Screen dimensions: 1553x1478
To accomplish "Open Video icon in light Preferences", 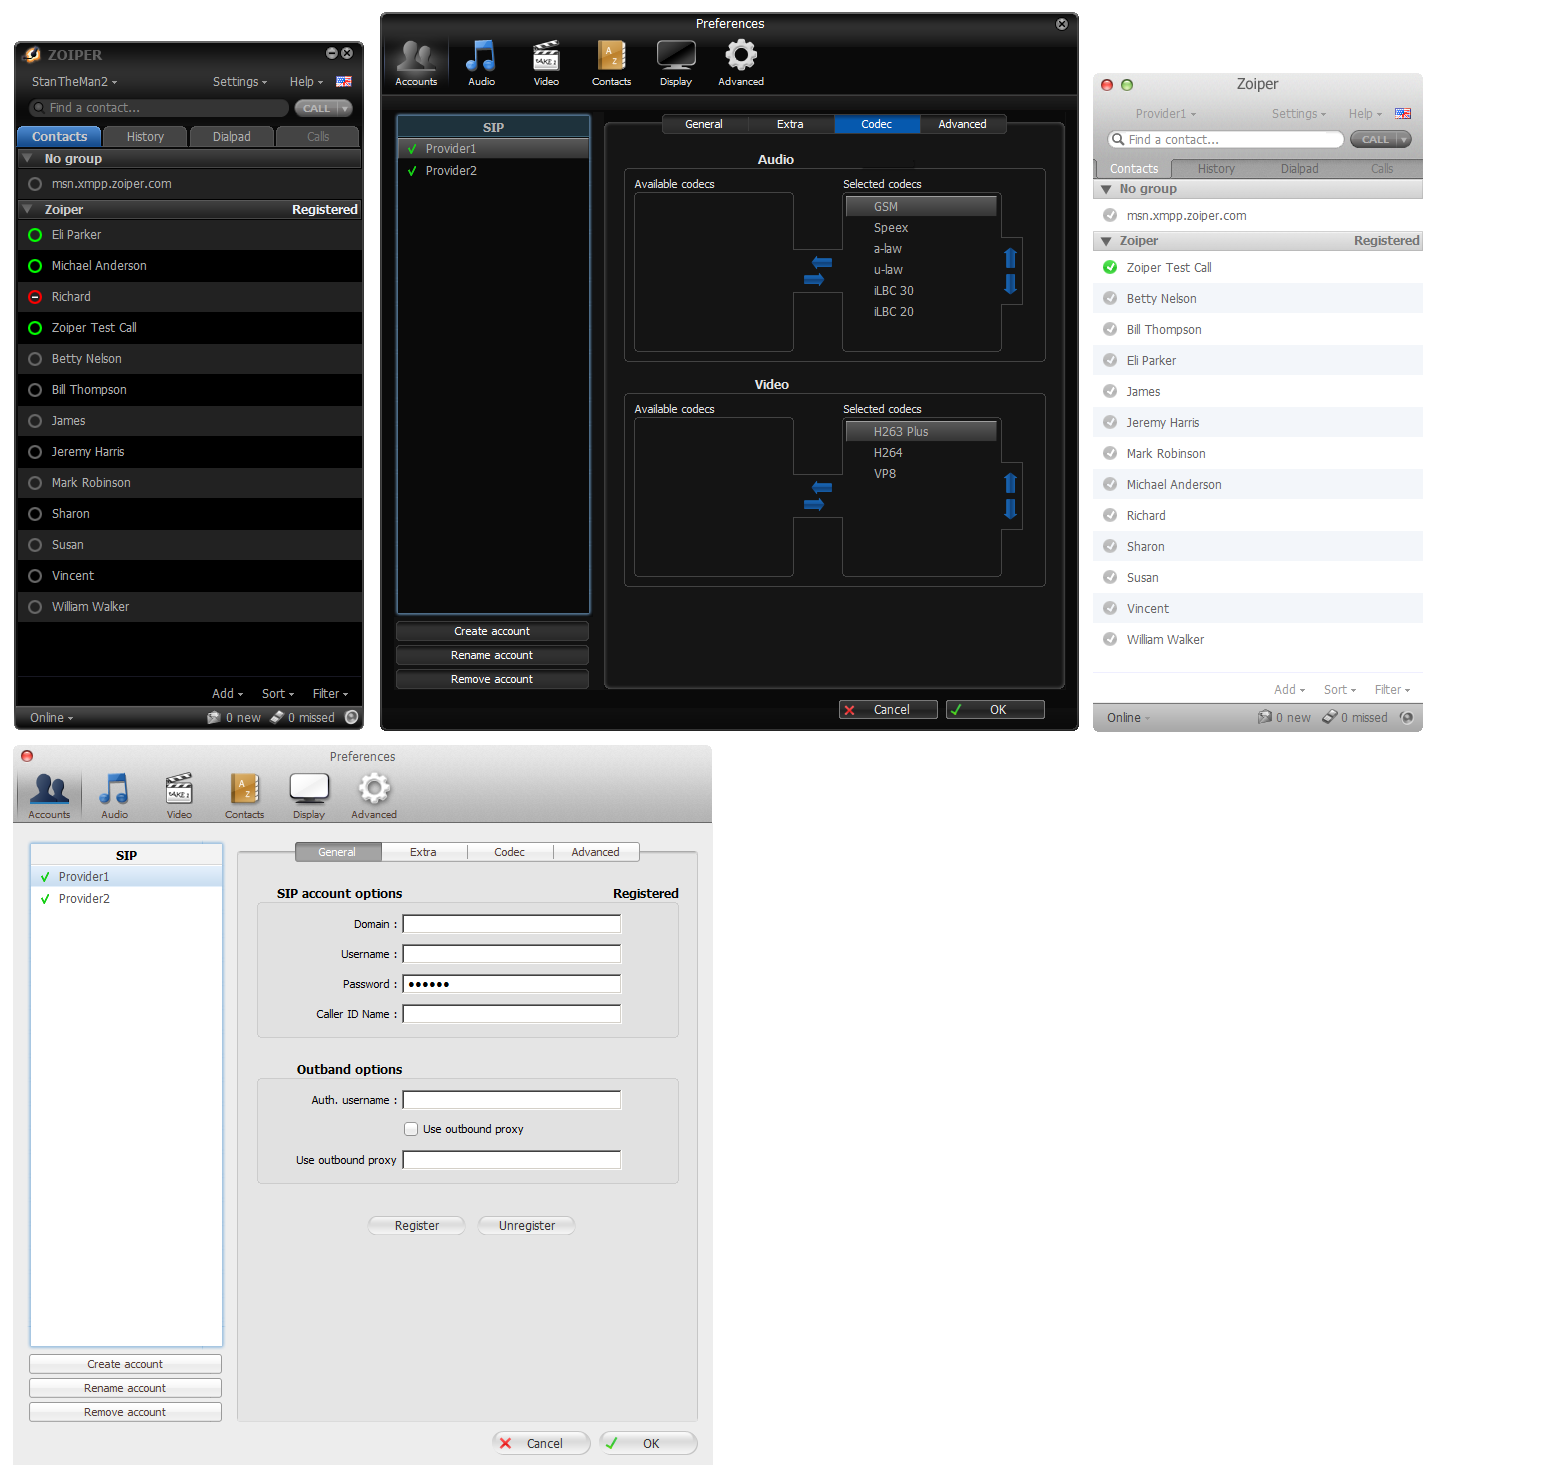I will [179, 796].
